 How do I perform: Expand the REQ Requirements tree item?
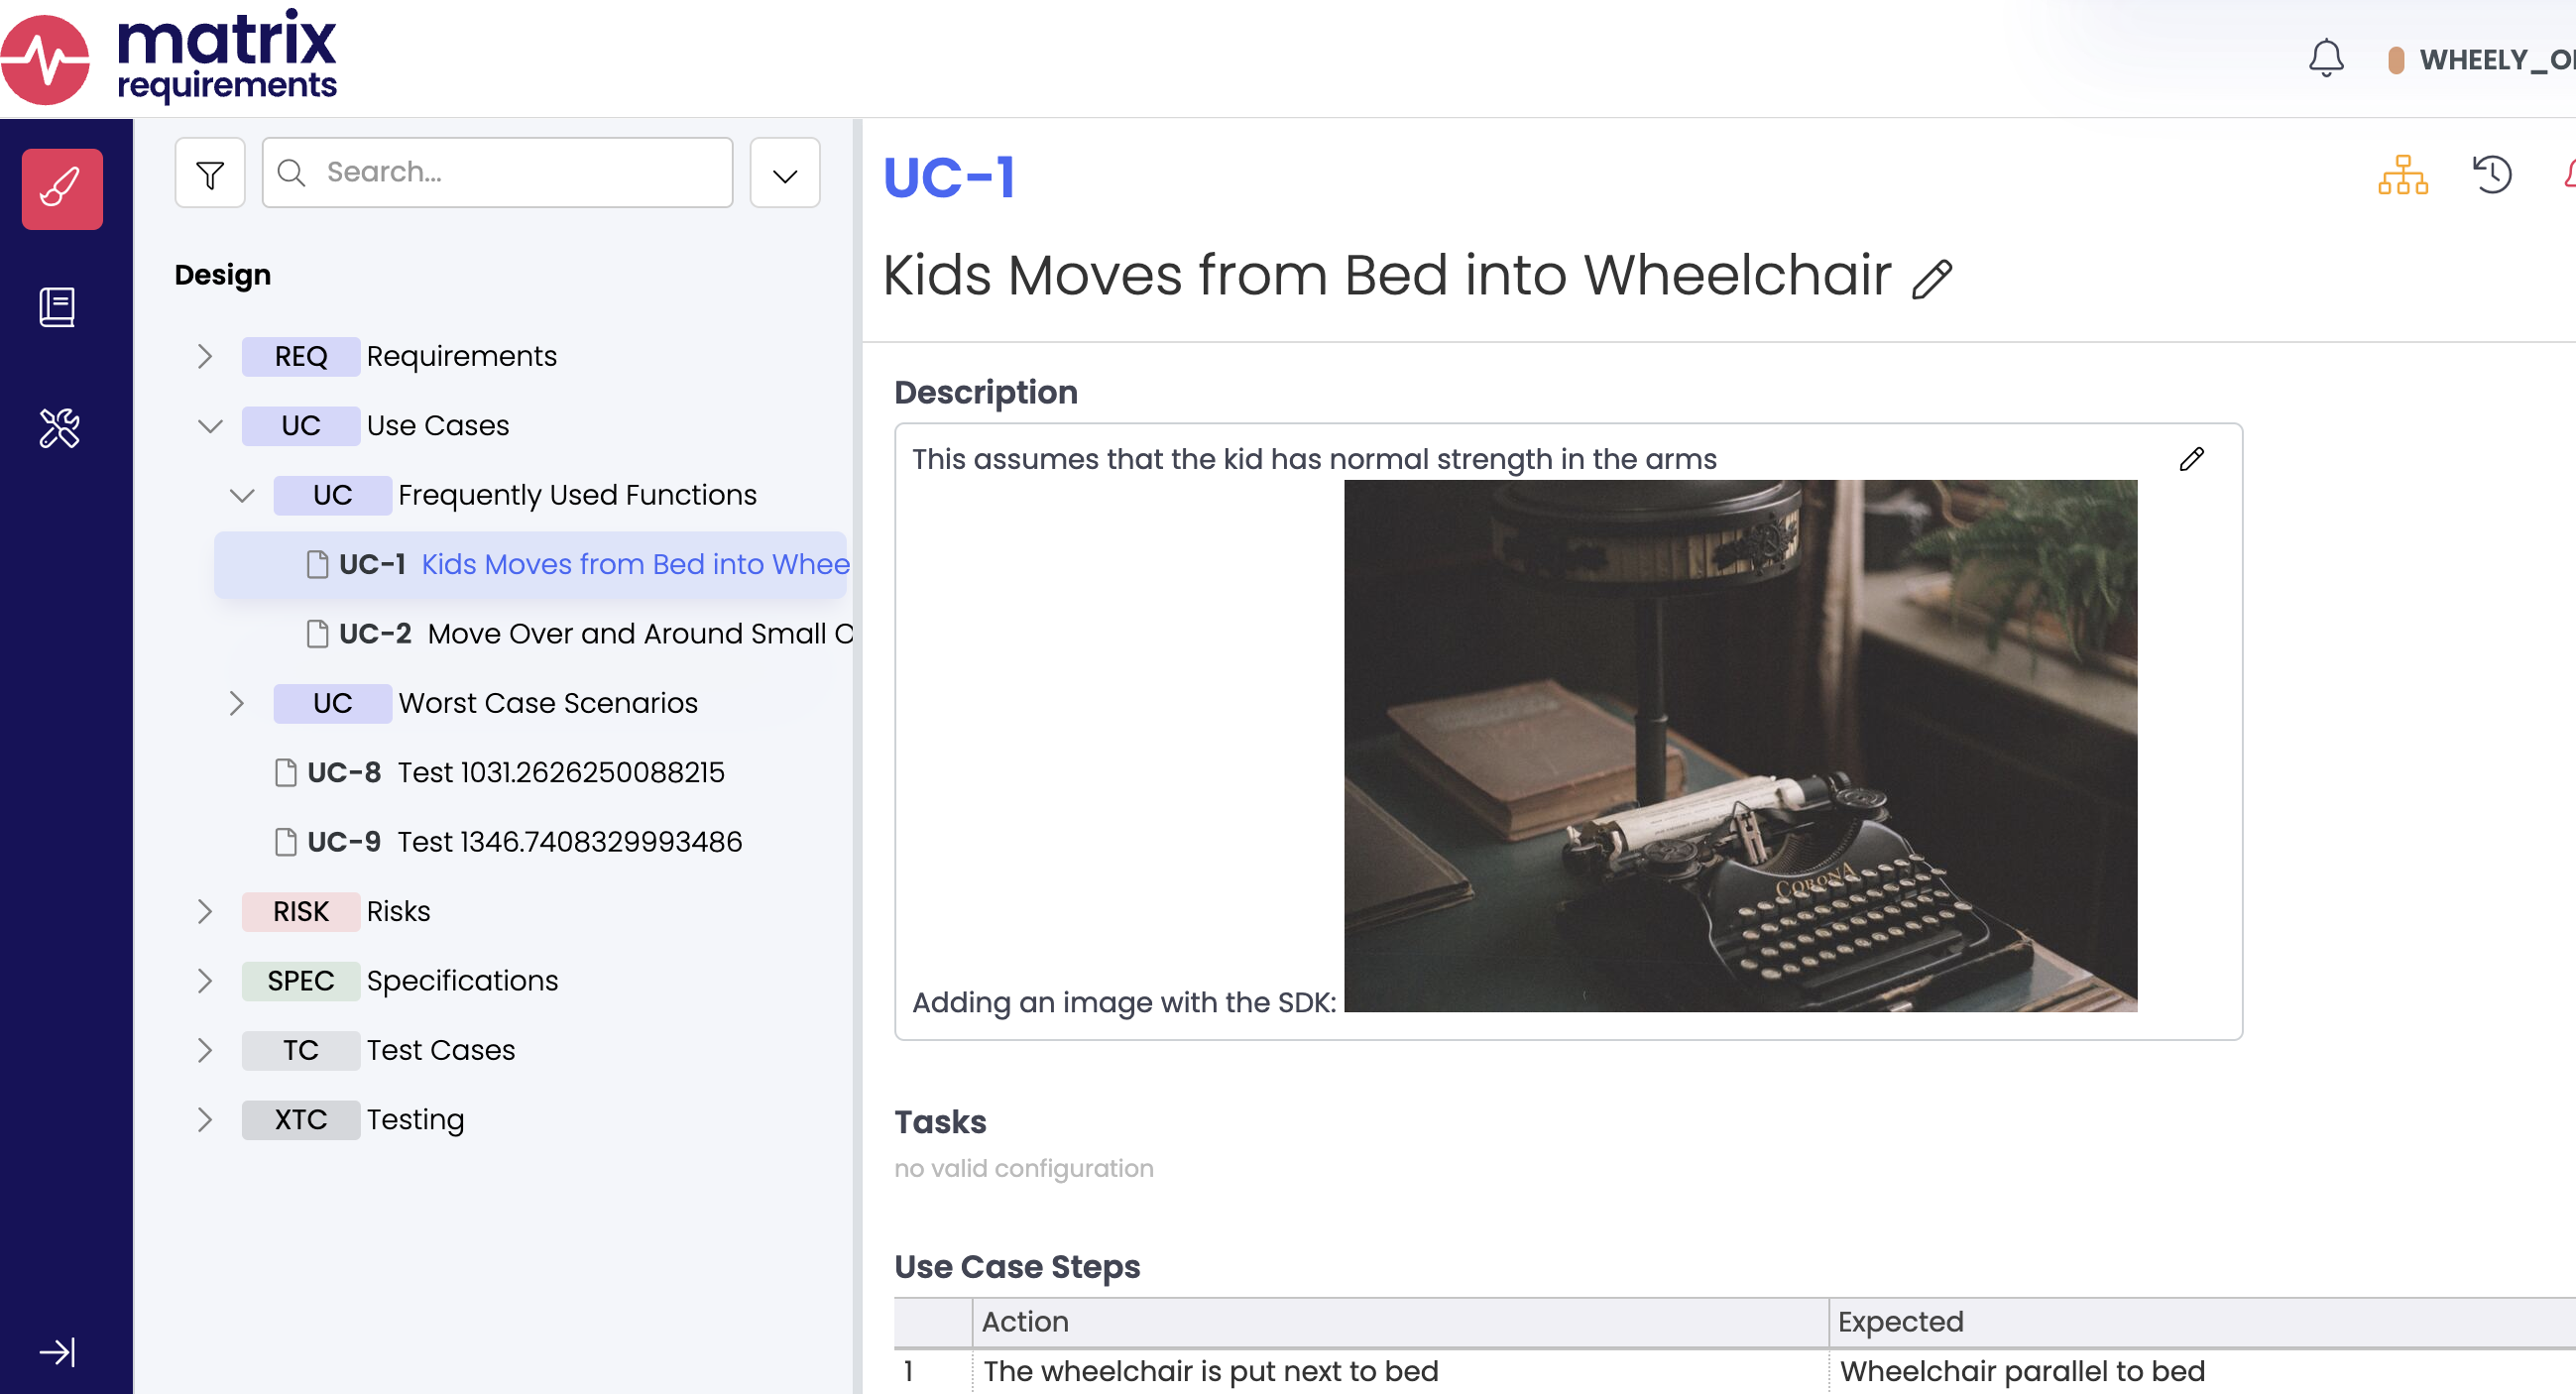(204, 355)
